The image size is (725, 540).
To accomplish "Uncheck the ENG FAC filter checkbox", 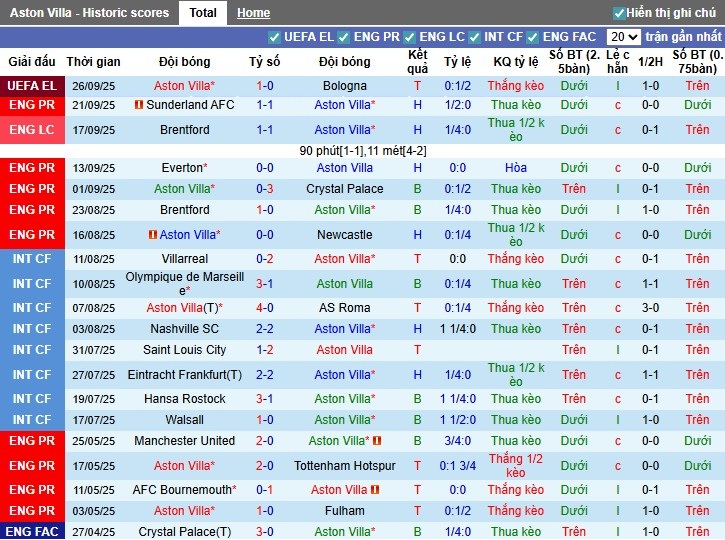I will tap(534, 37).
